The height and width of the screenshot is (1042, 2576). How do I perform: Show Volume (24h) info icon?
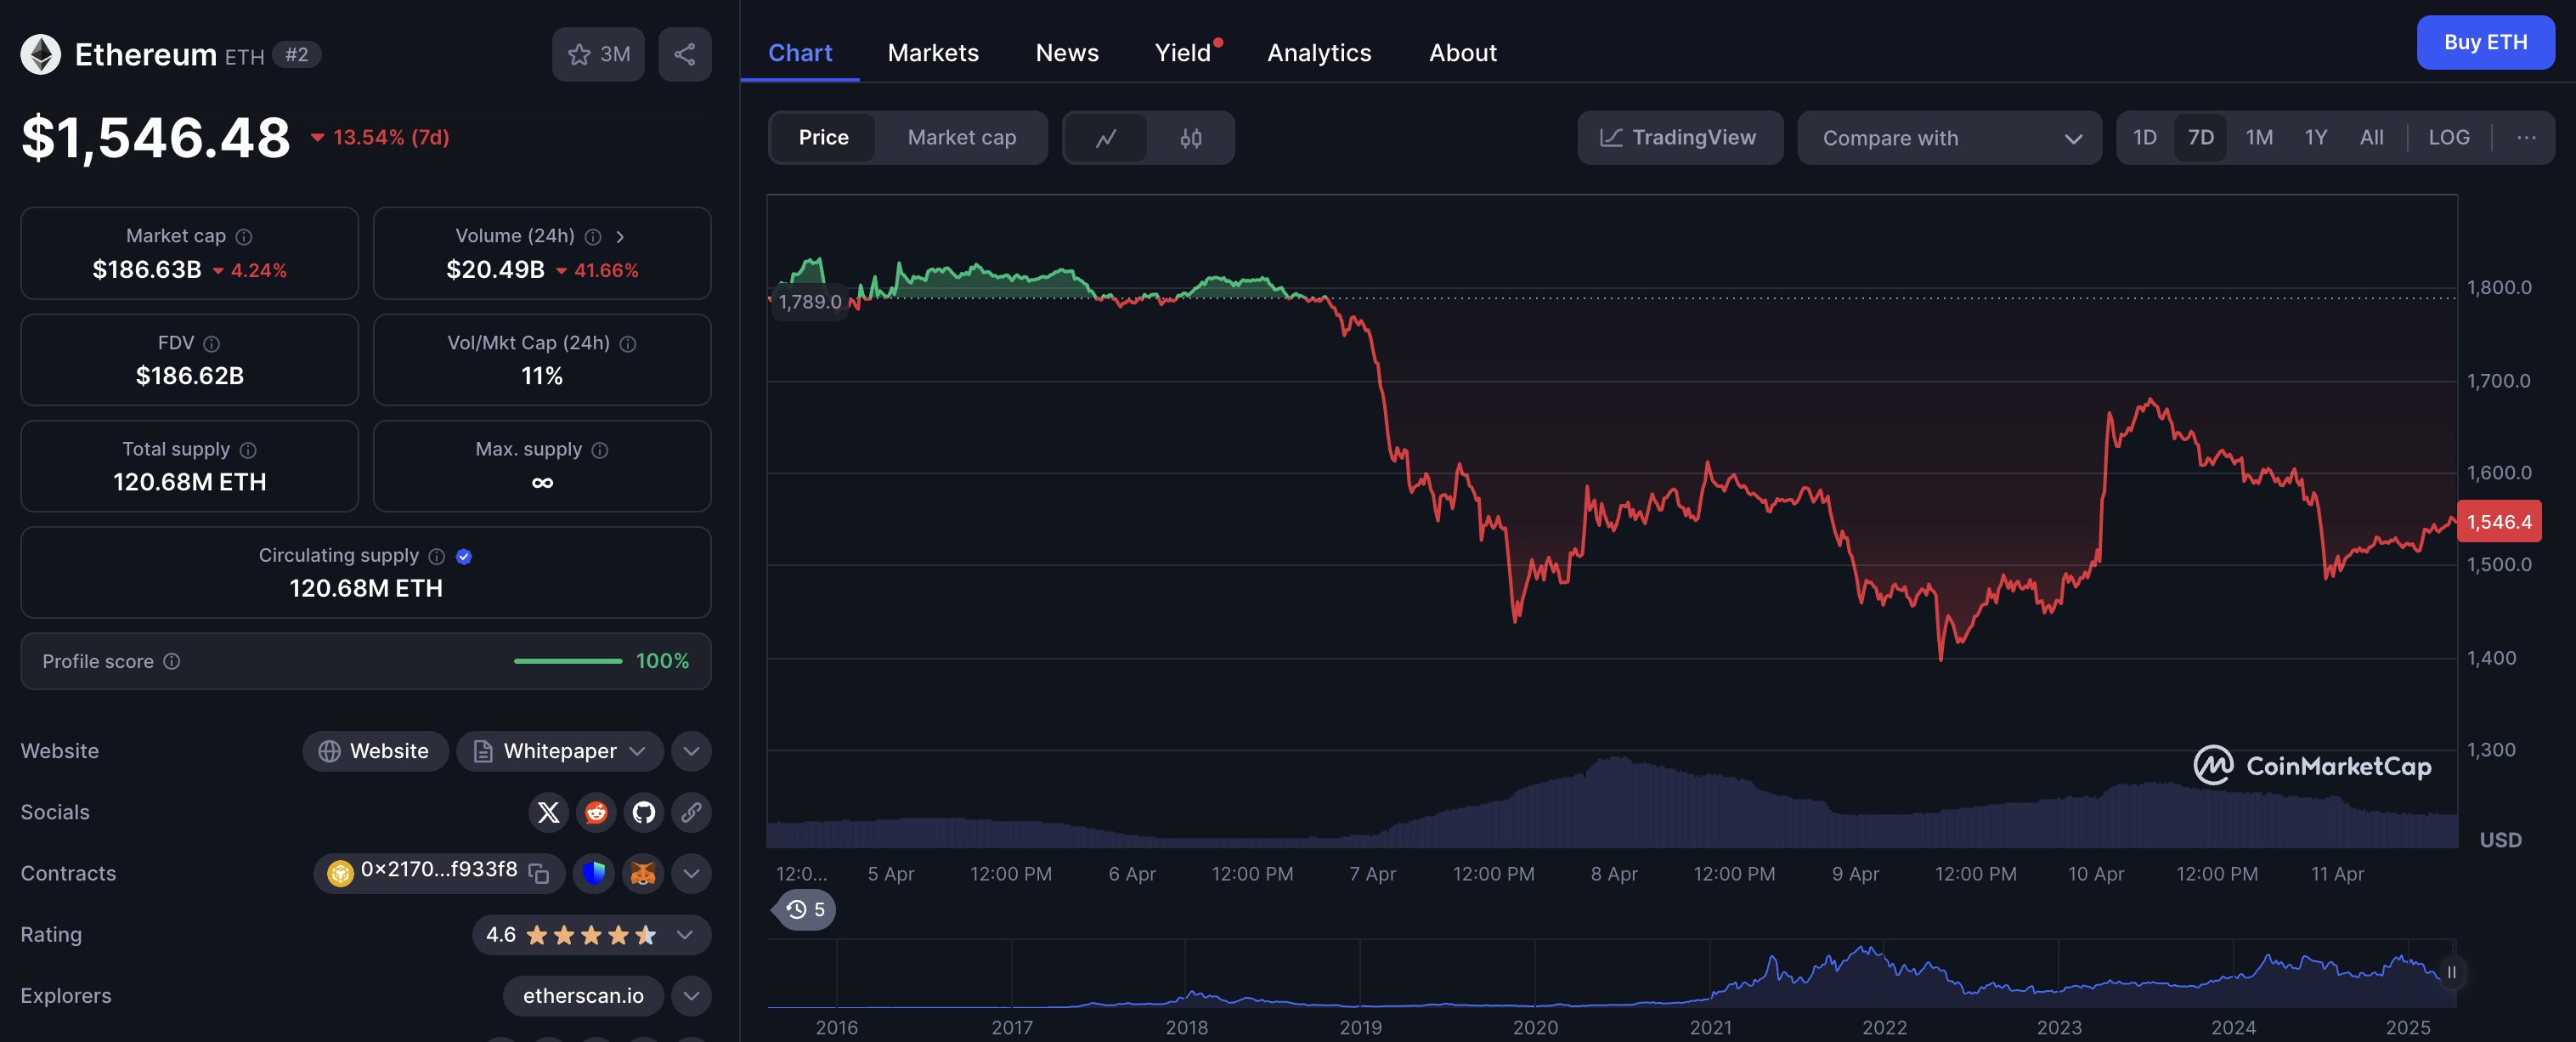click(x=593, y=237)
